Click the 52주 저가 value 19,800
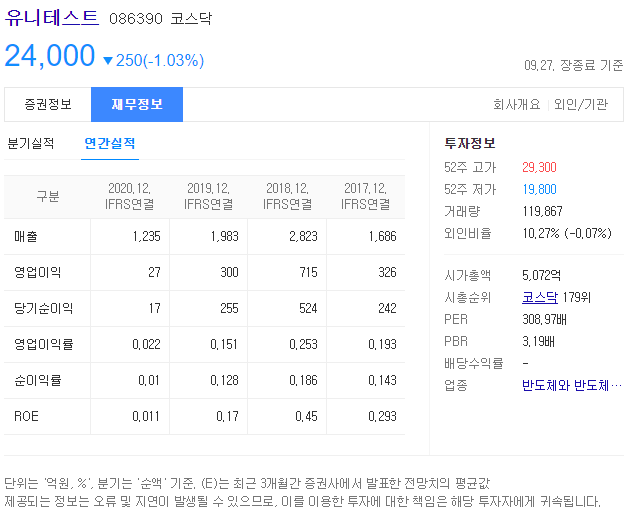 (539, 189)
